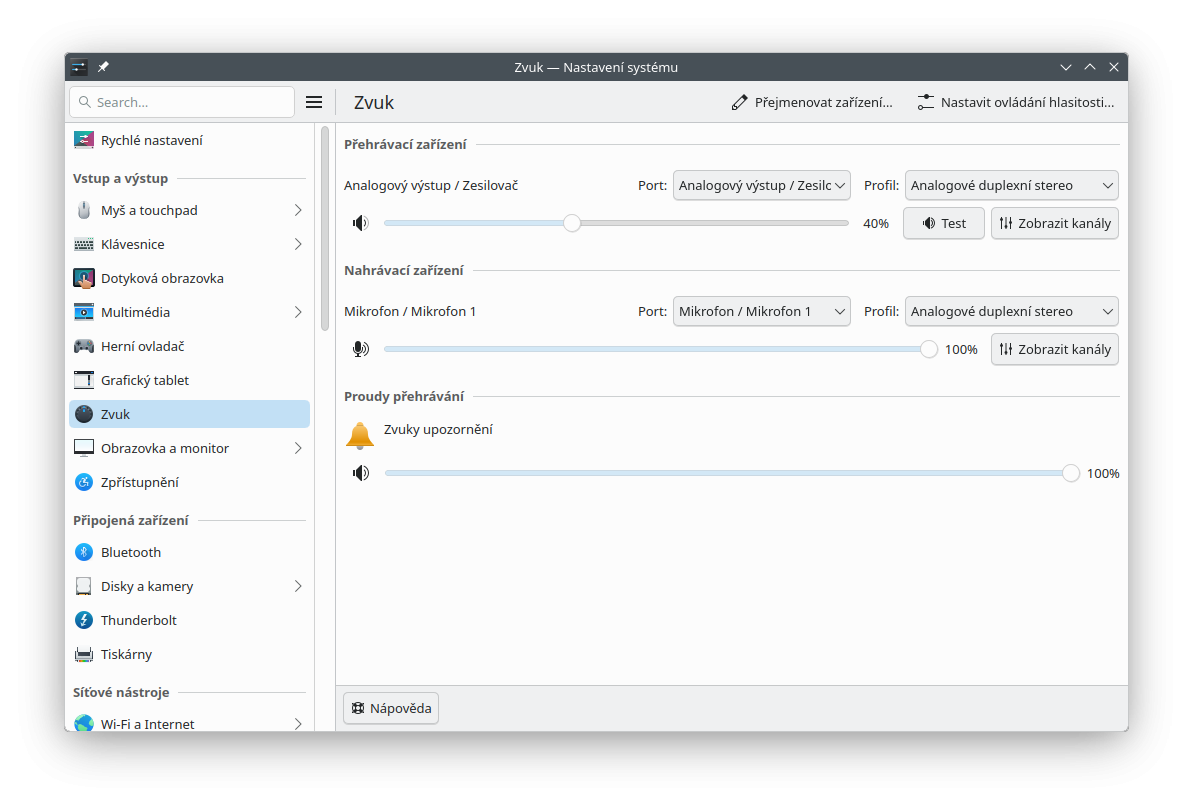Open the hamburger menu next to search
This screenshot has width=1193, height=808.
(314, 102)
